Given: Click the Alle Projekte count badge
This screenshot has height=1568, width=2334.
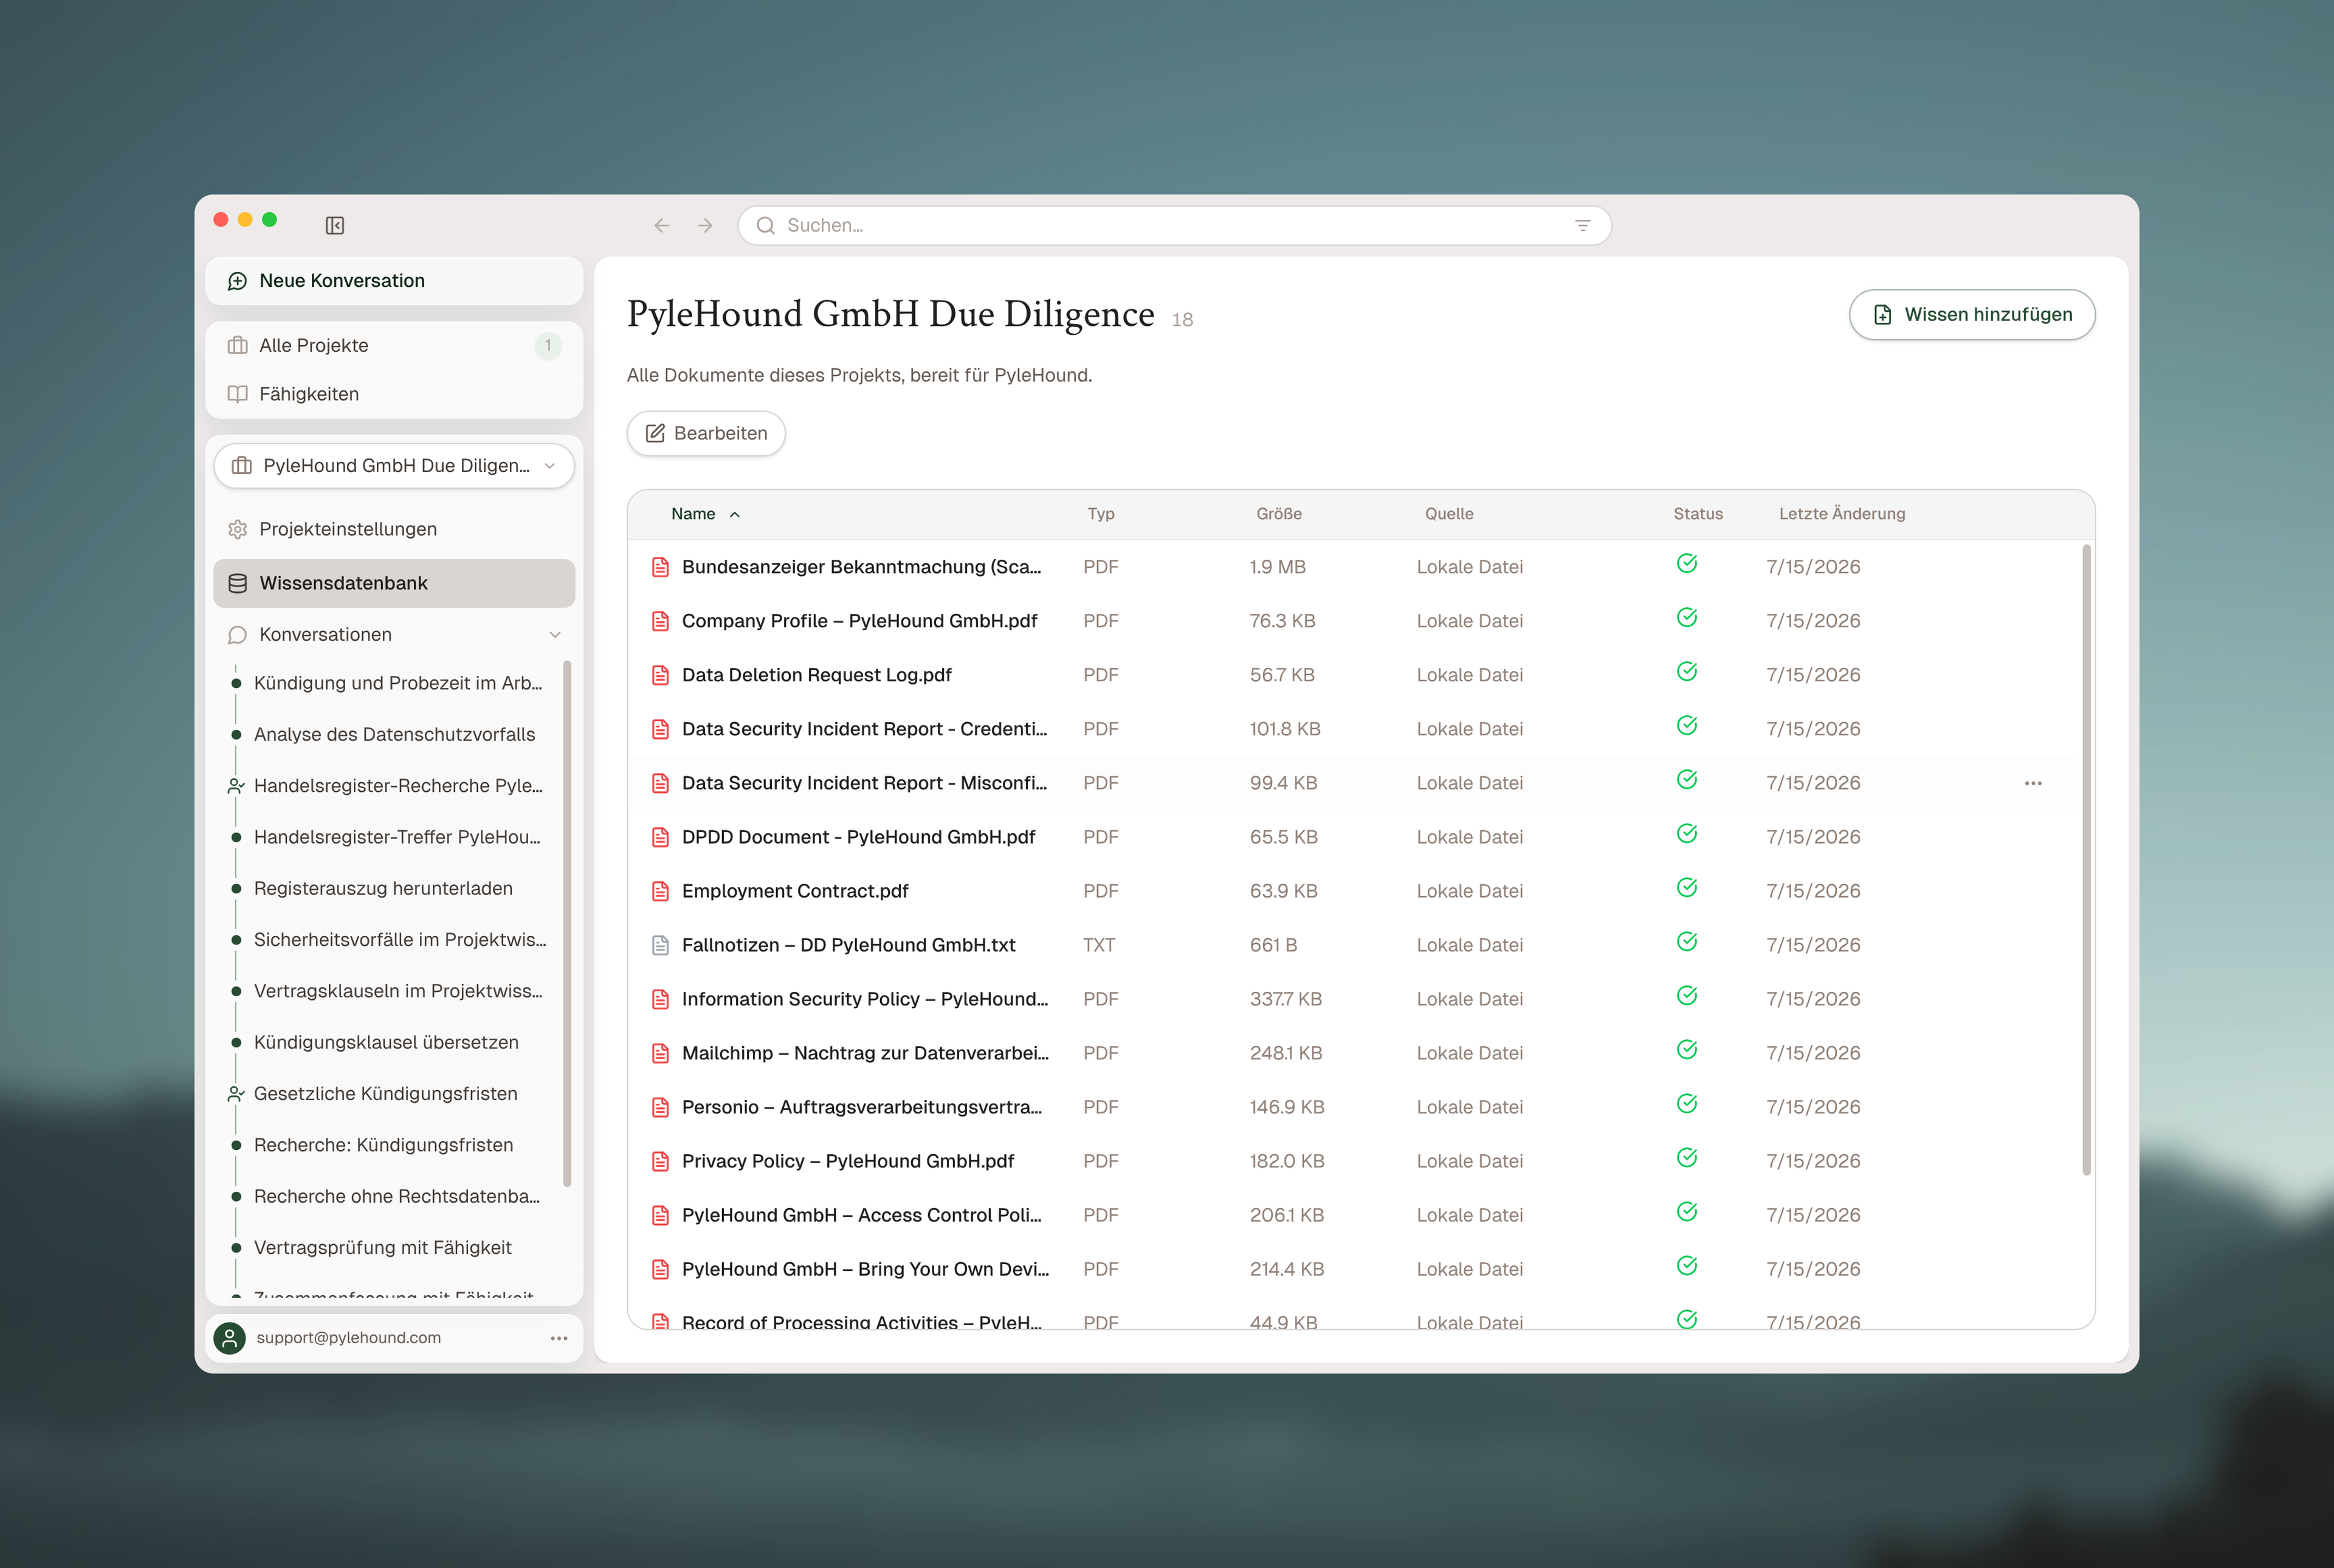Looking at the screenshot, I should click(548, 345).
